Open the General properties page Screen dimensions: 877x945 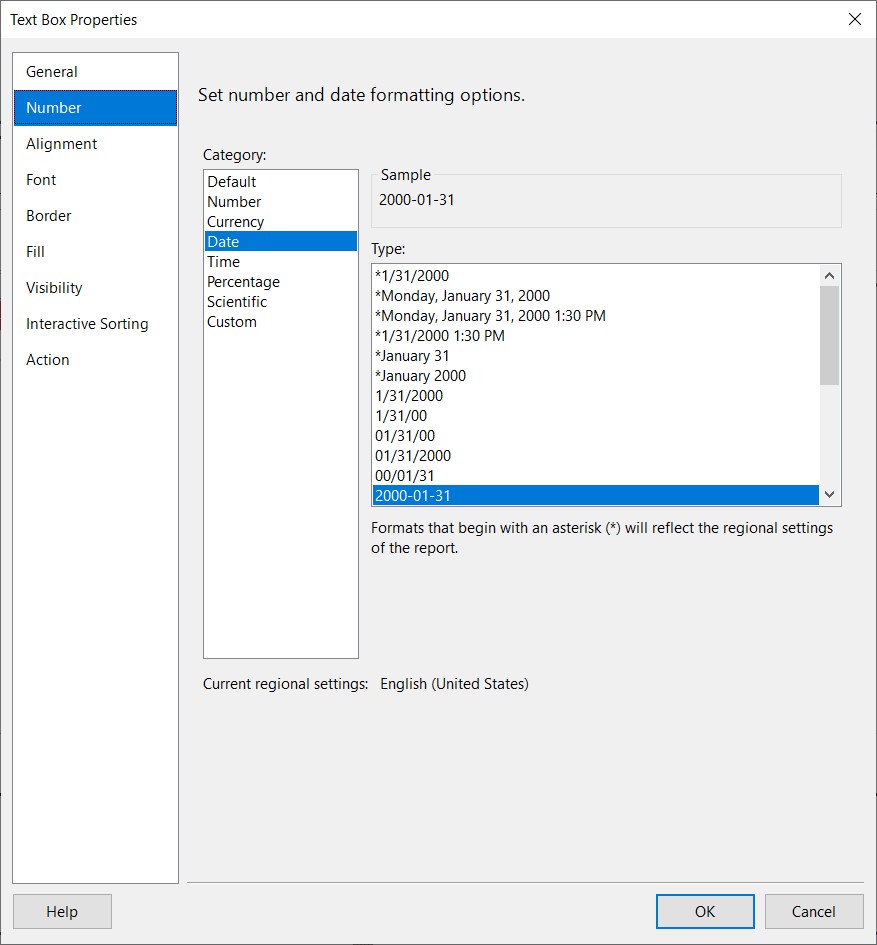coord(95,72)
